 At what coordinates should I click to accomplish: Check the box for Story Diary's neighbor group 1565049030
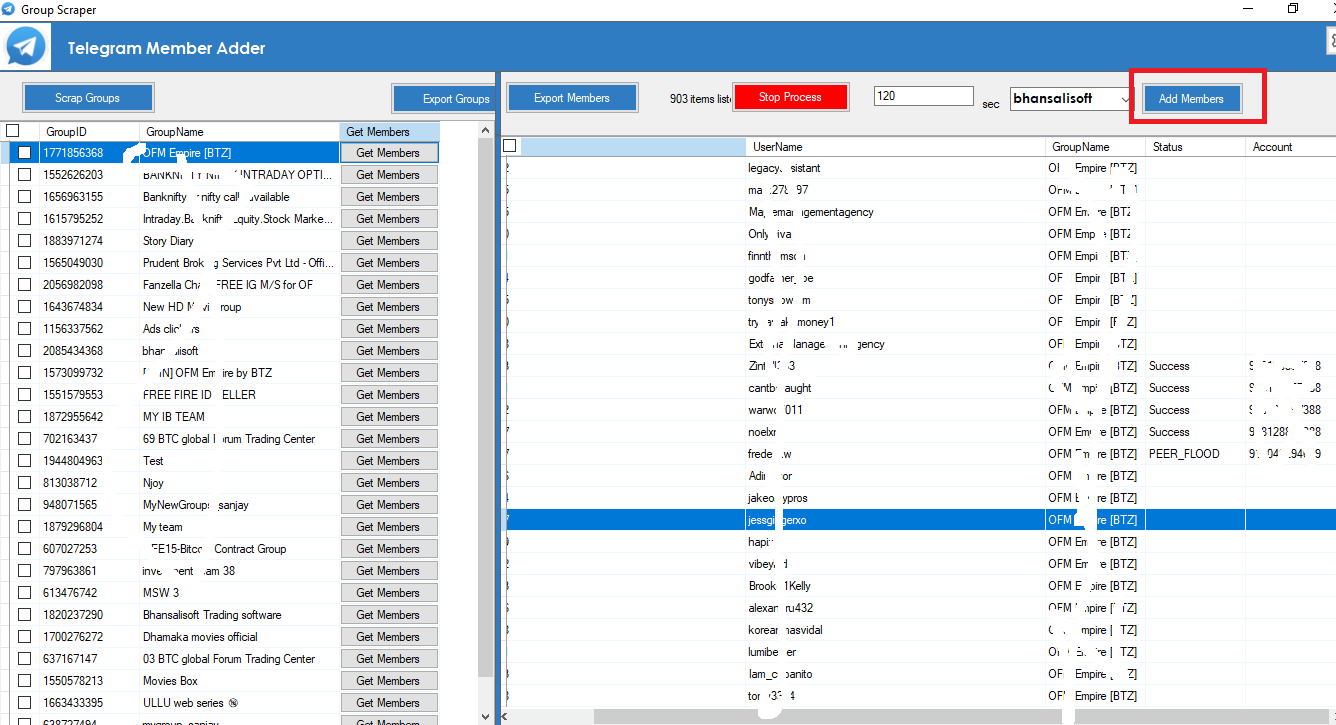[24, 263]
